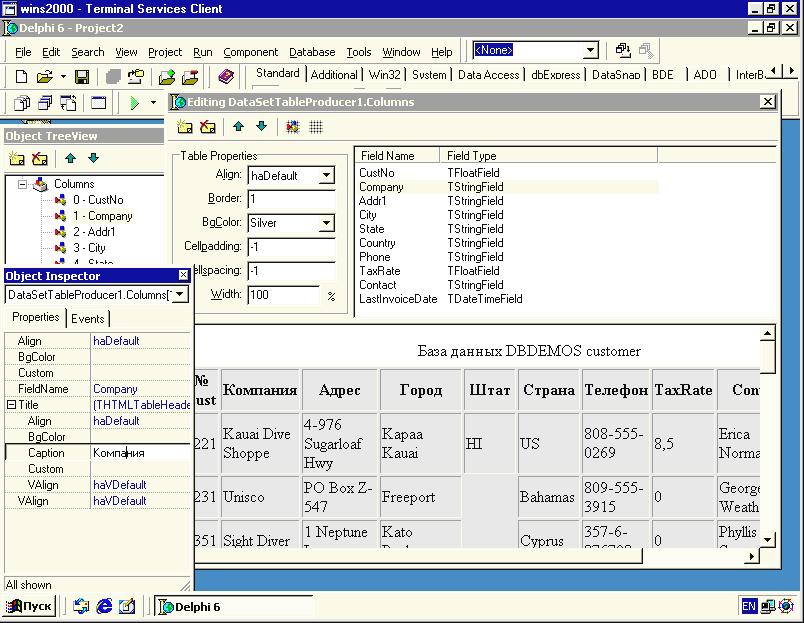Click Add file to project icon

coord(167,77)
